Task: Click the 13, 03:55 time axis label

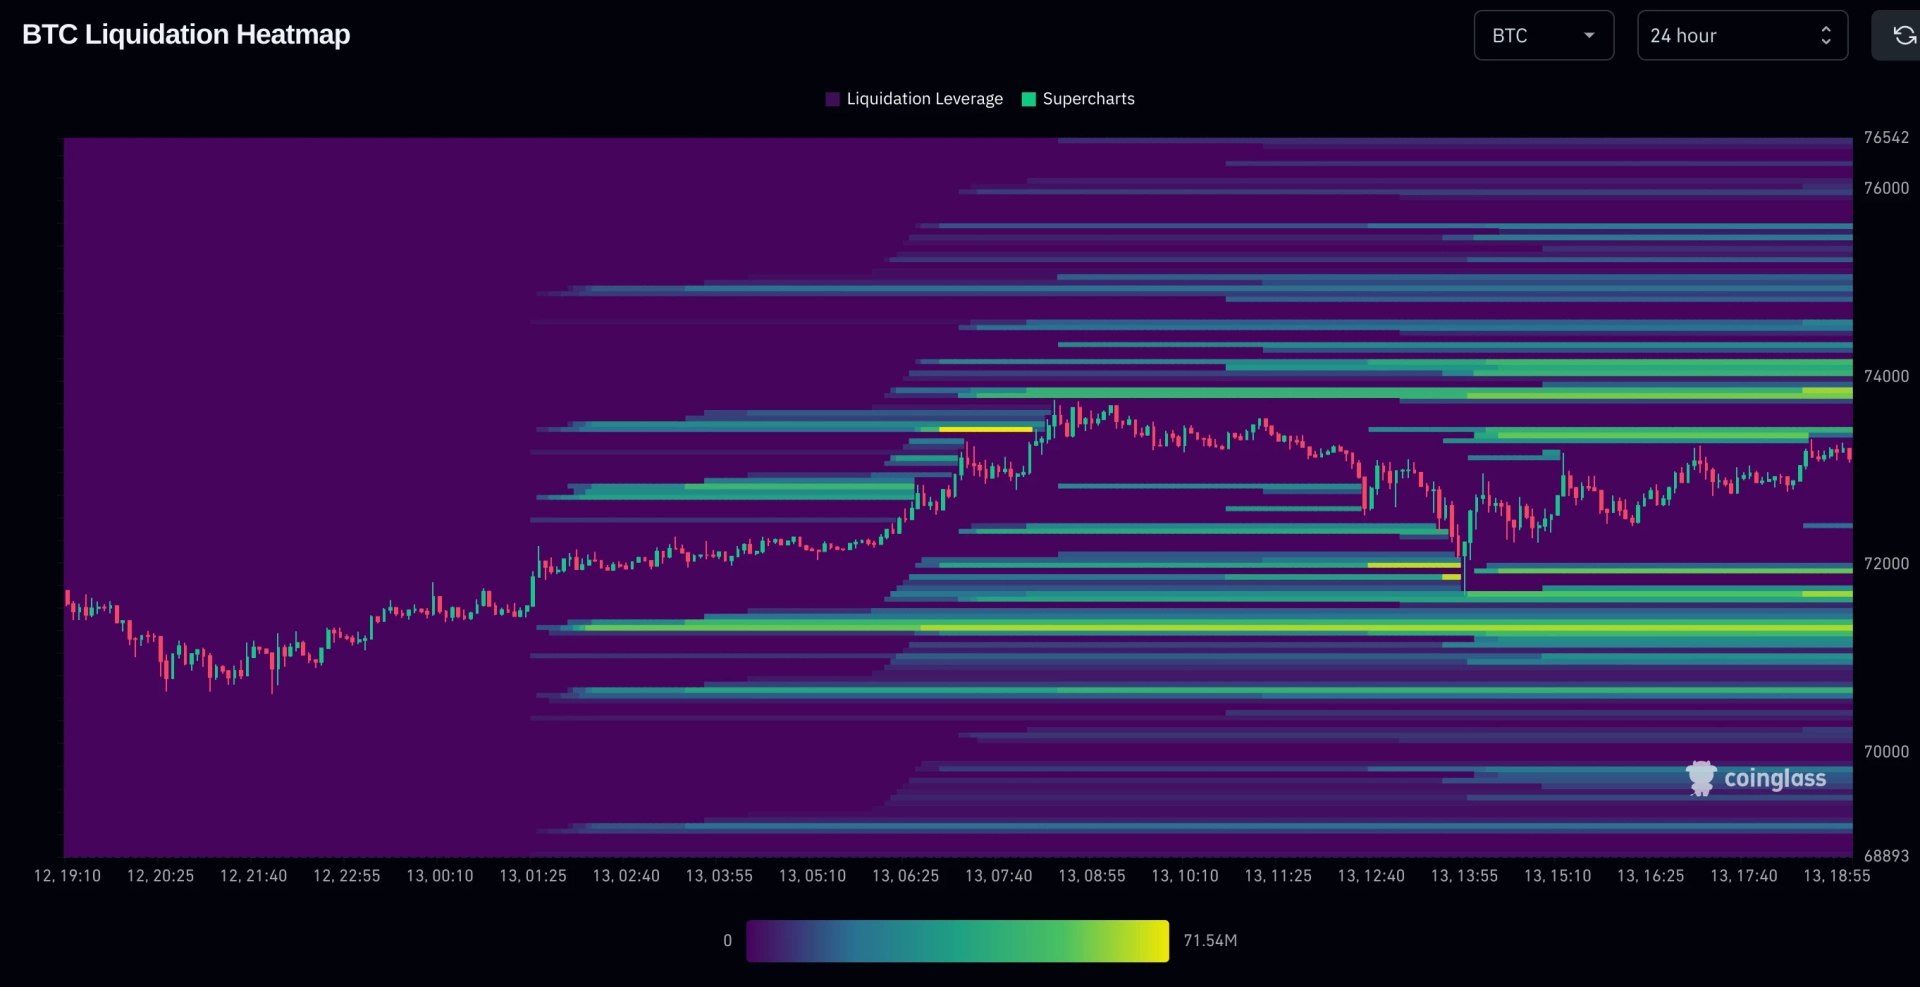Action: point(719,876)
